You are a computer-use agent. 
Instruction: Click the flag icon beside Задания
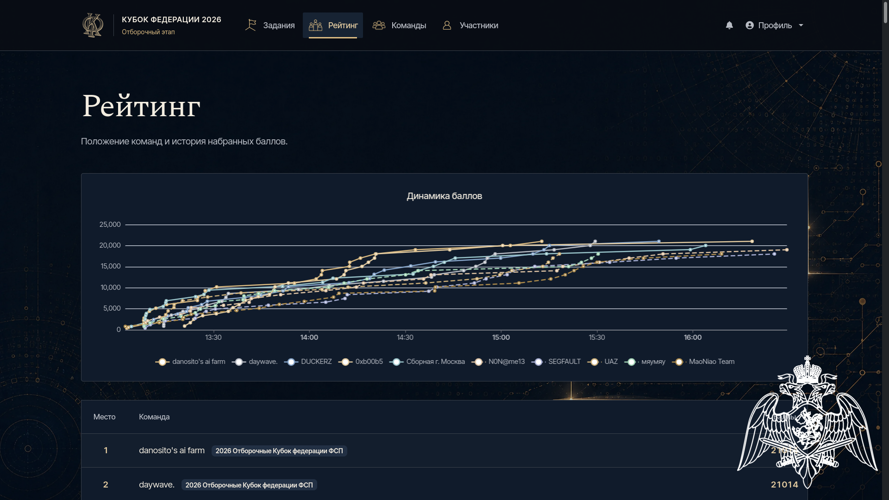(251, 26)
